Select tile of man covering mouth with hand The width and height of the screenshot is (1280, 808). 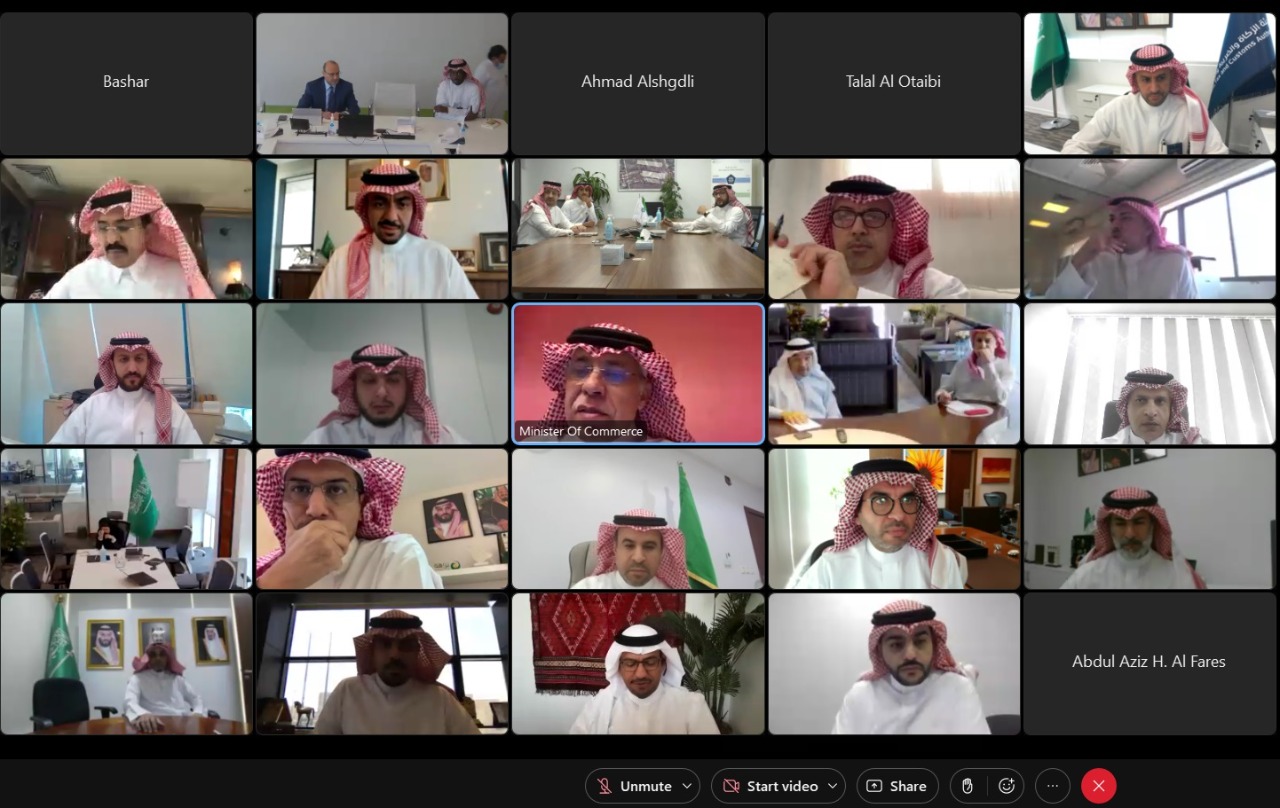(382, 518)
